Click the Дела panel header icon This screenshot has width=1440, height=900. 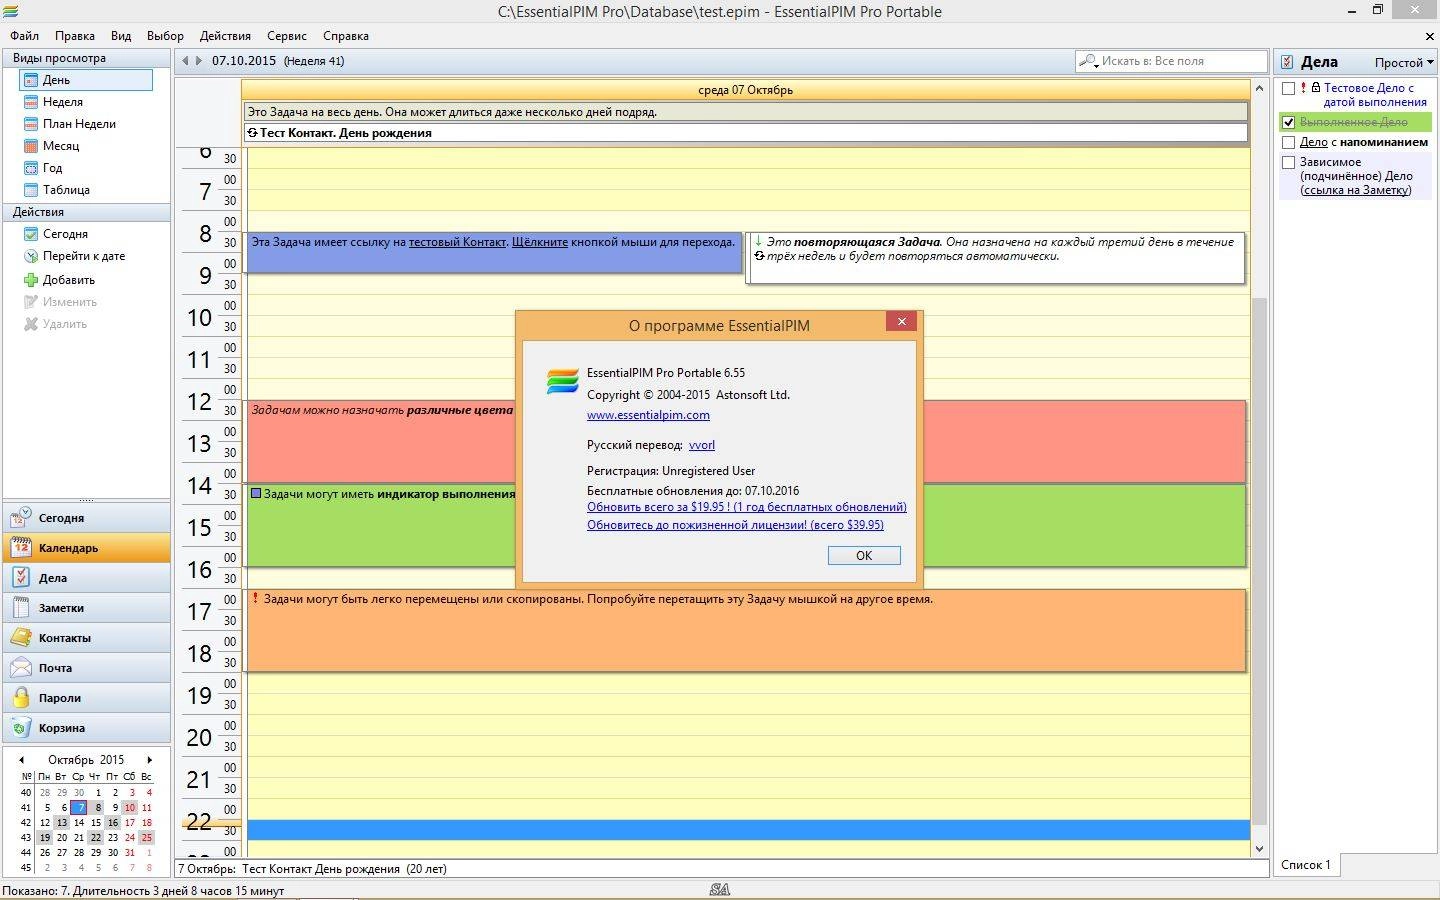pos(1287,62)
